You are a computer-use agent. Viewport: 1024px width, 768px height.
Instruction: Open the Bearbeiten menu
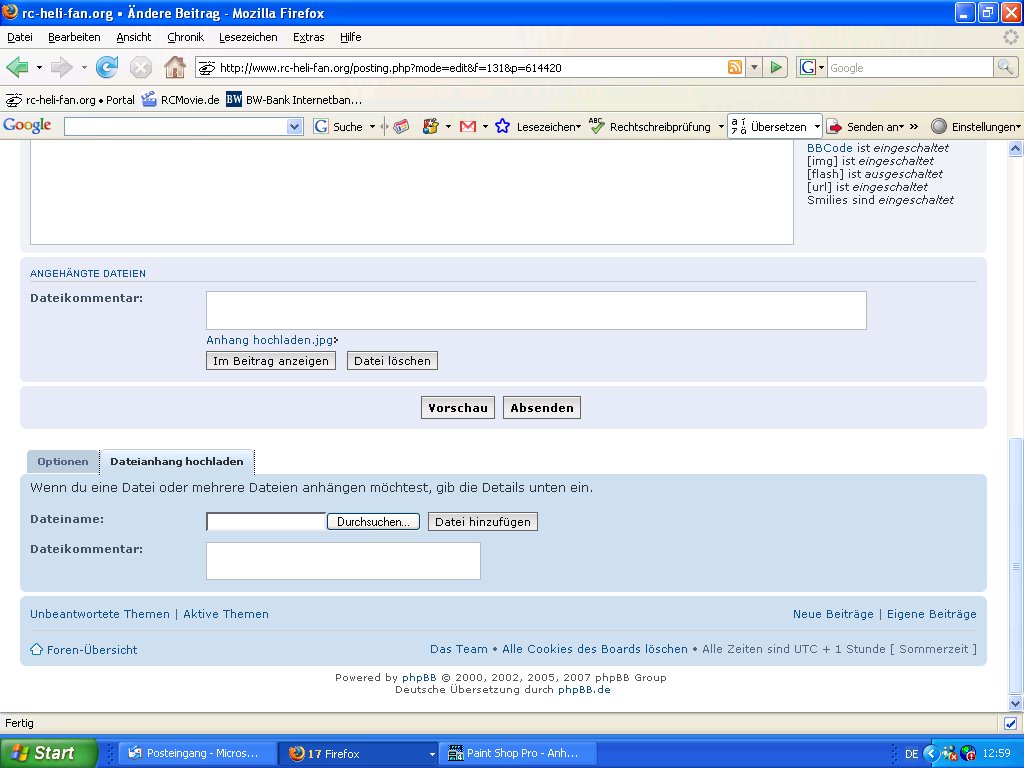point(74,37)
